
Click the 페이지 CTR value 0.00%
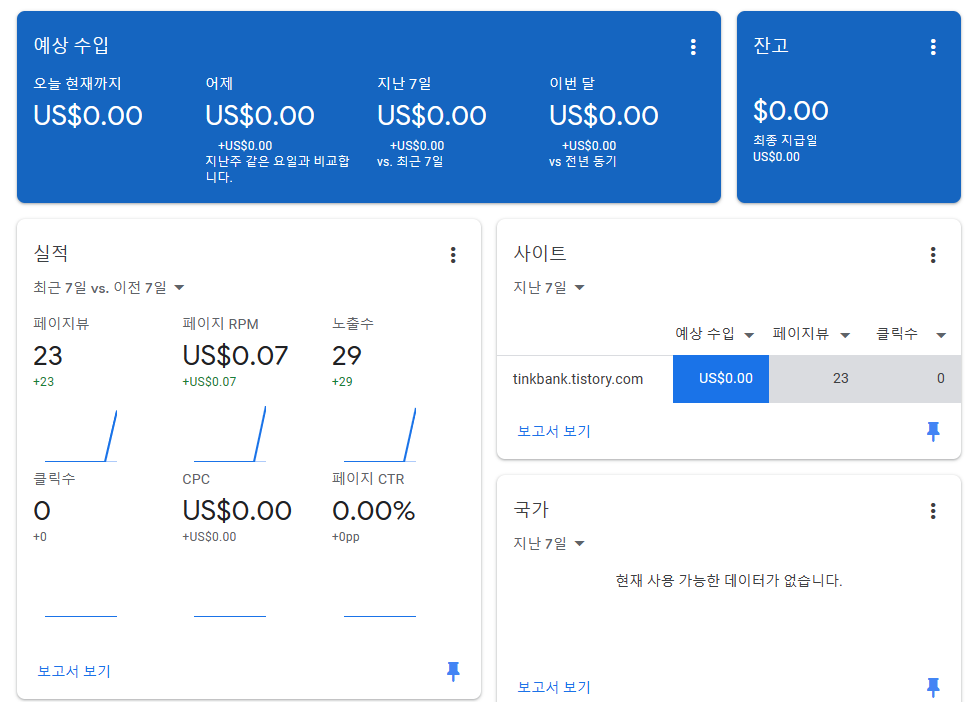(x=373, y=511)
